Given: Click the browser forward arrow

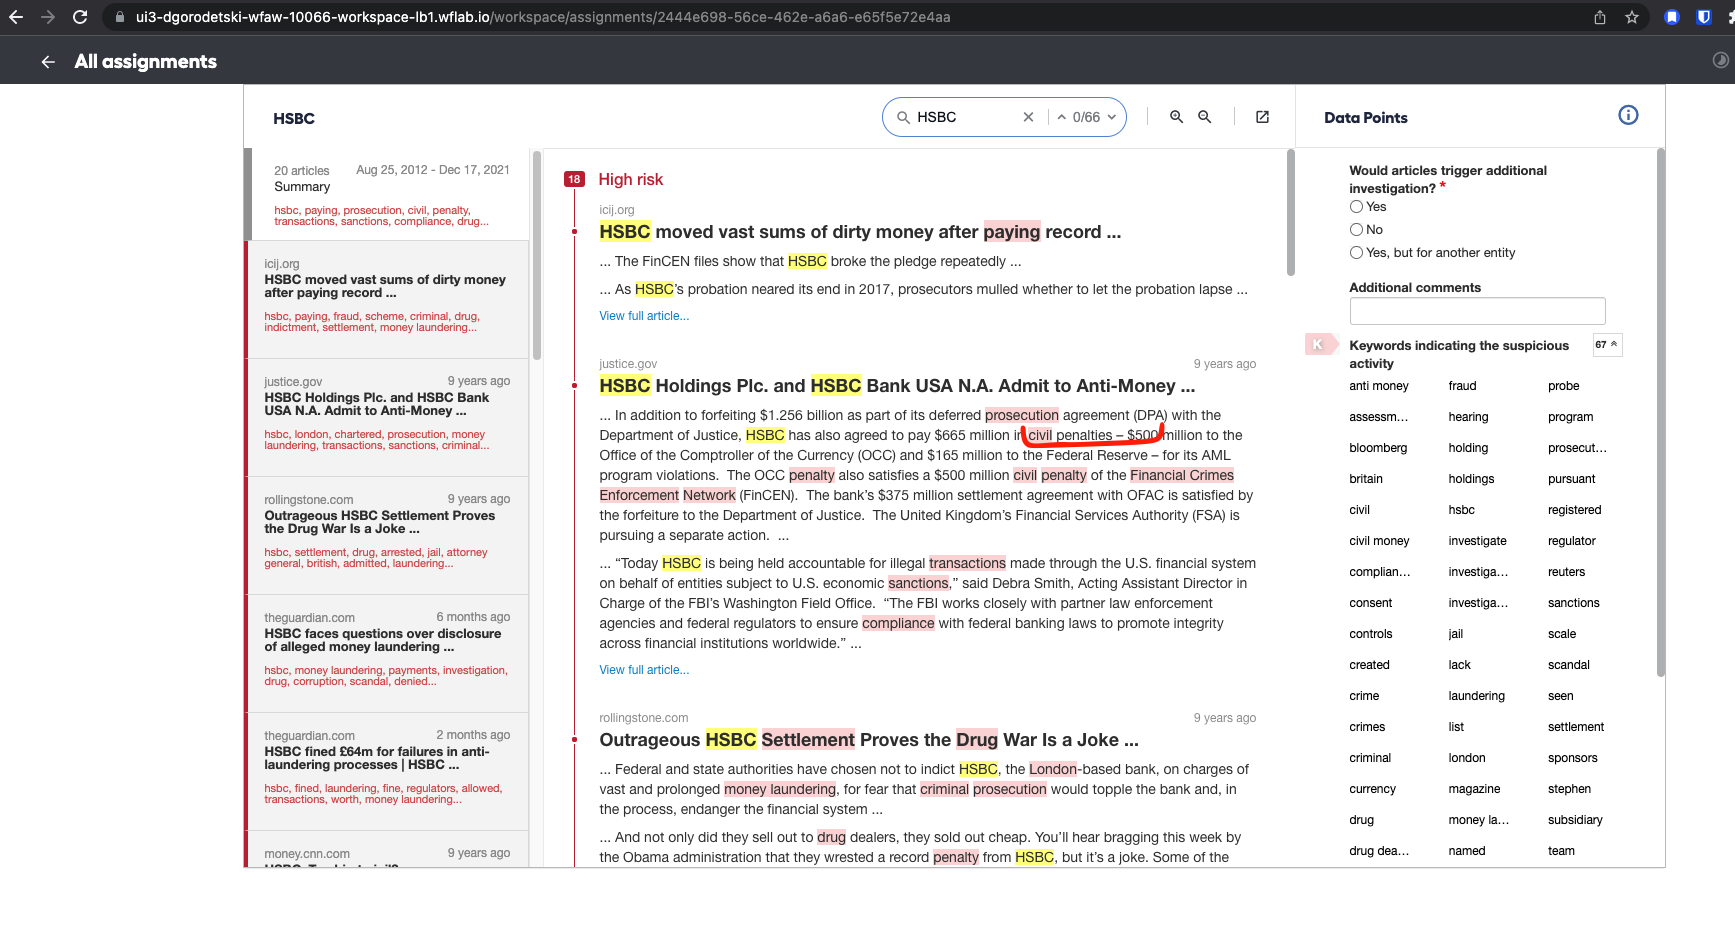Looking at the screenshot, I should pos(48,17).
